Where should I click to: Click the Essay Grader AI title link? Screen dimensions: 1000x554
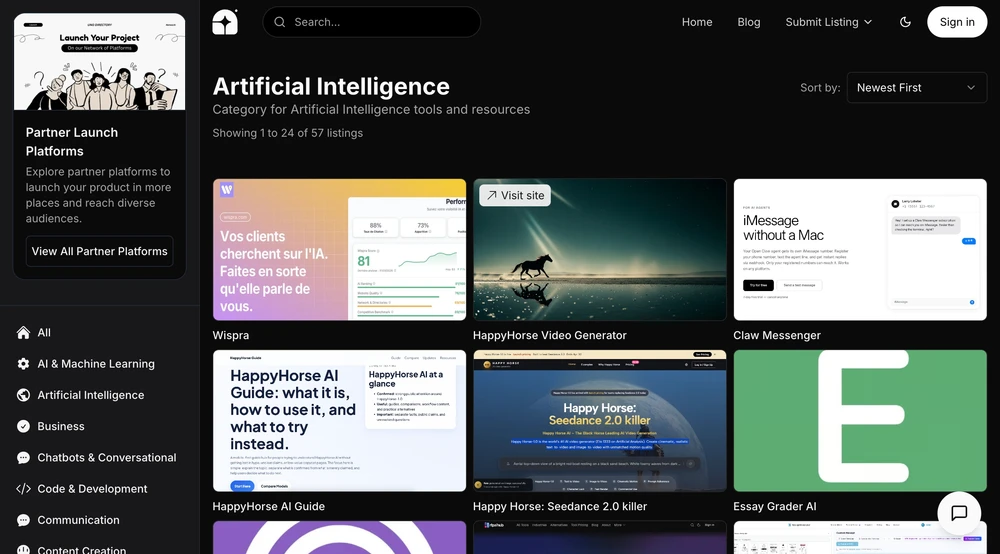[775, 506]
